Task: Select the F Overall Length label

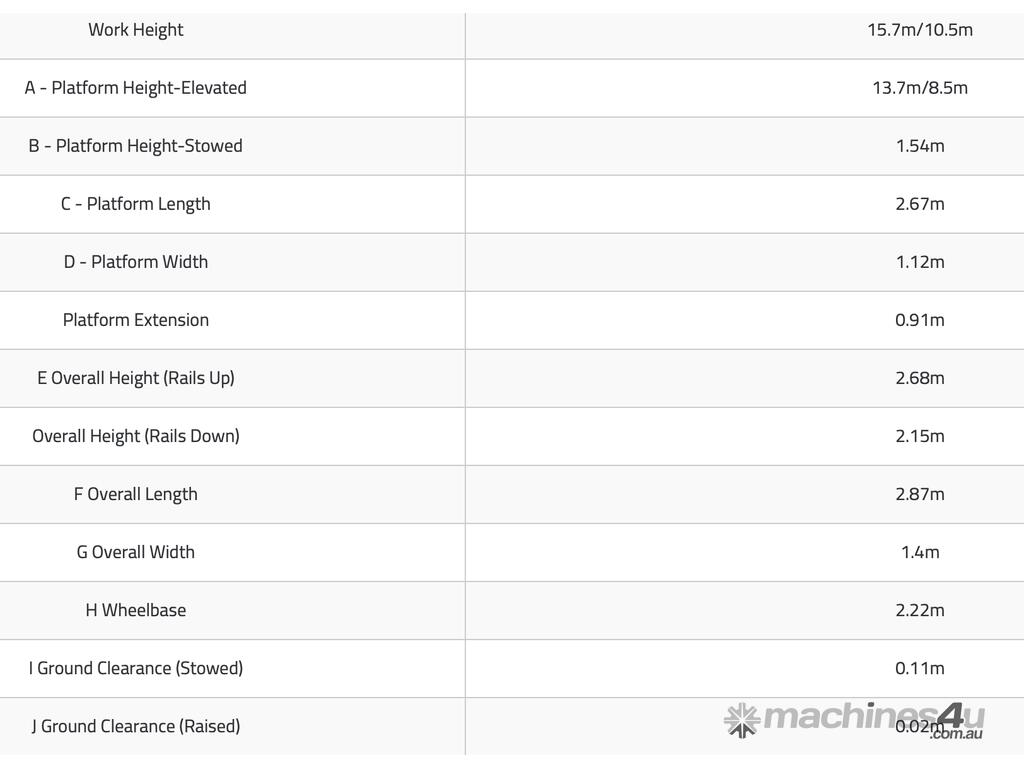Action: [136, 493]
